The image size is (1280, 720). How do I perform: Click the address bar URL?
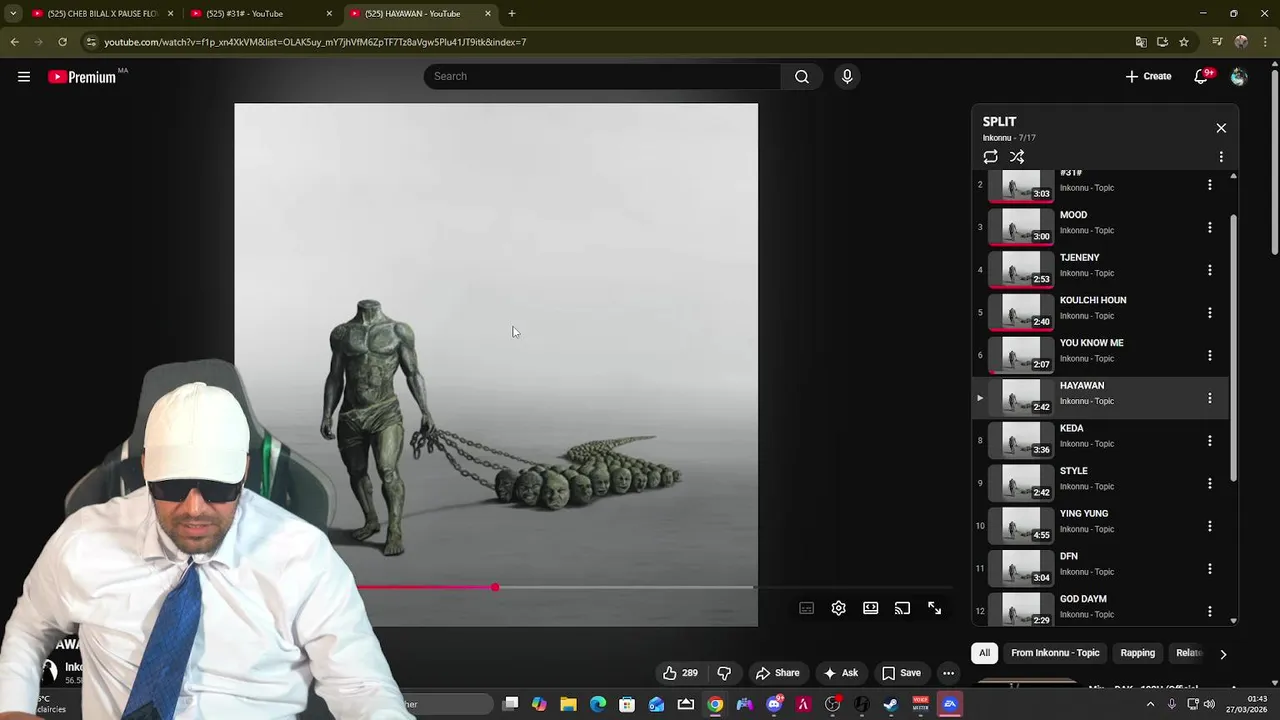(315, 42)
